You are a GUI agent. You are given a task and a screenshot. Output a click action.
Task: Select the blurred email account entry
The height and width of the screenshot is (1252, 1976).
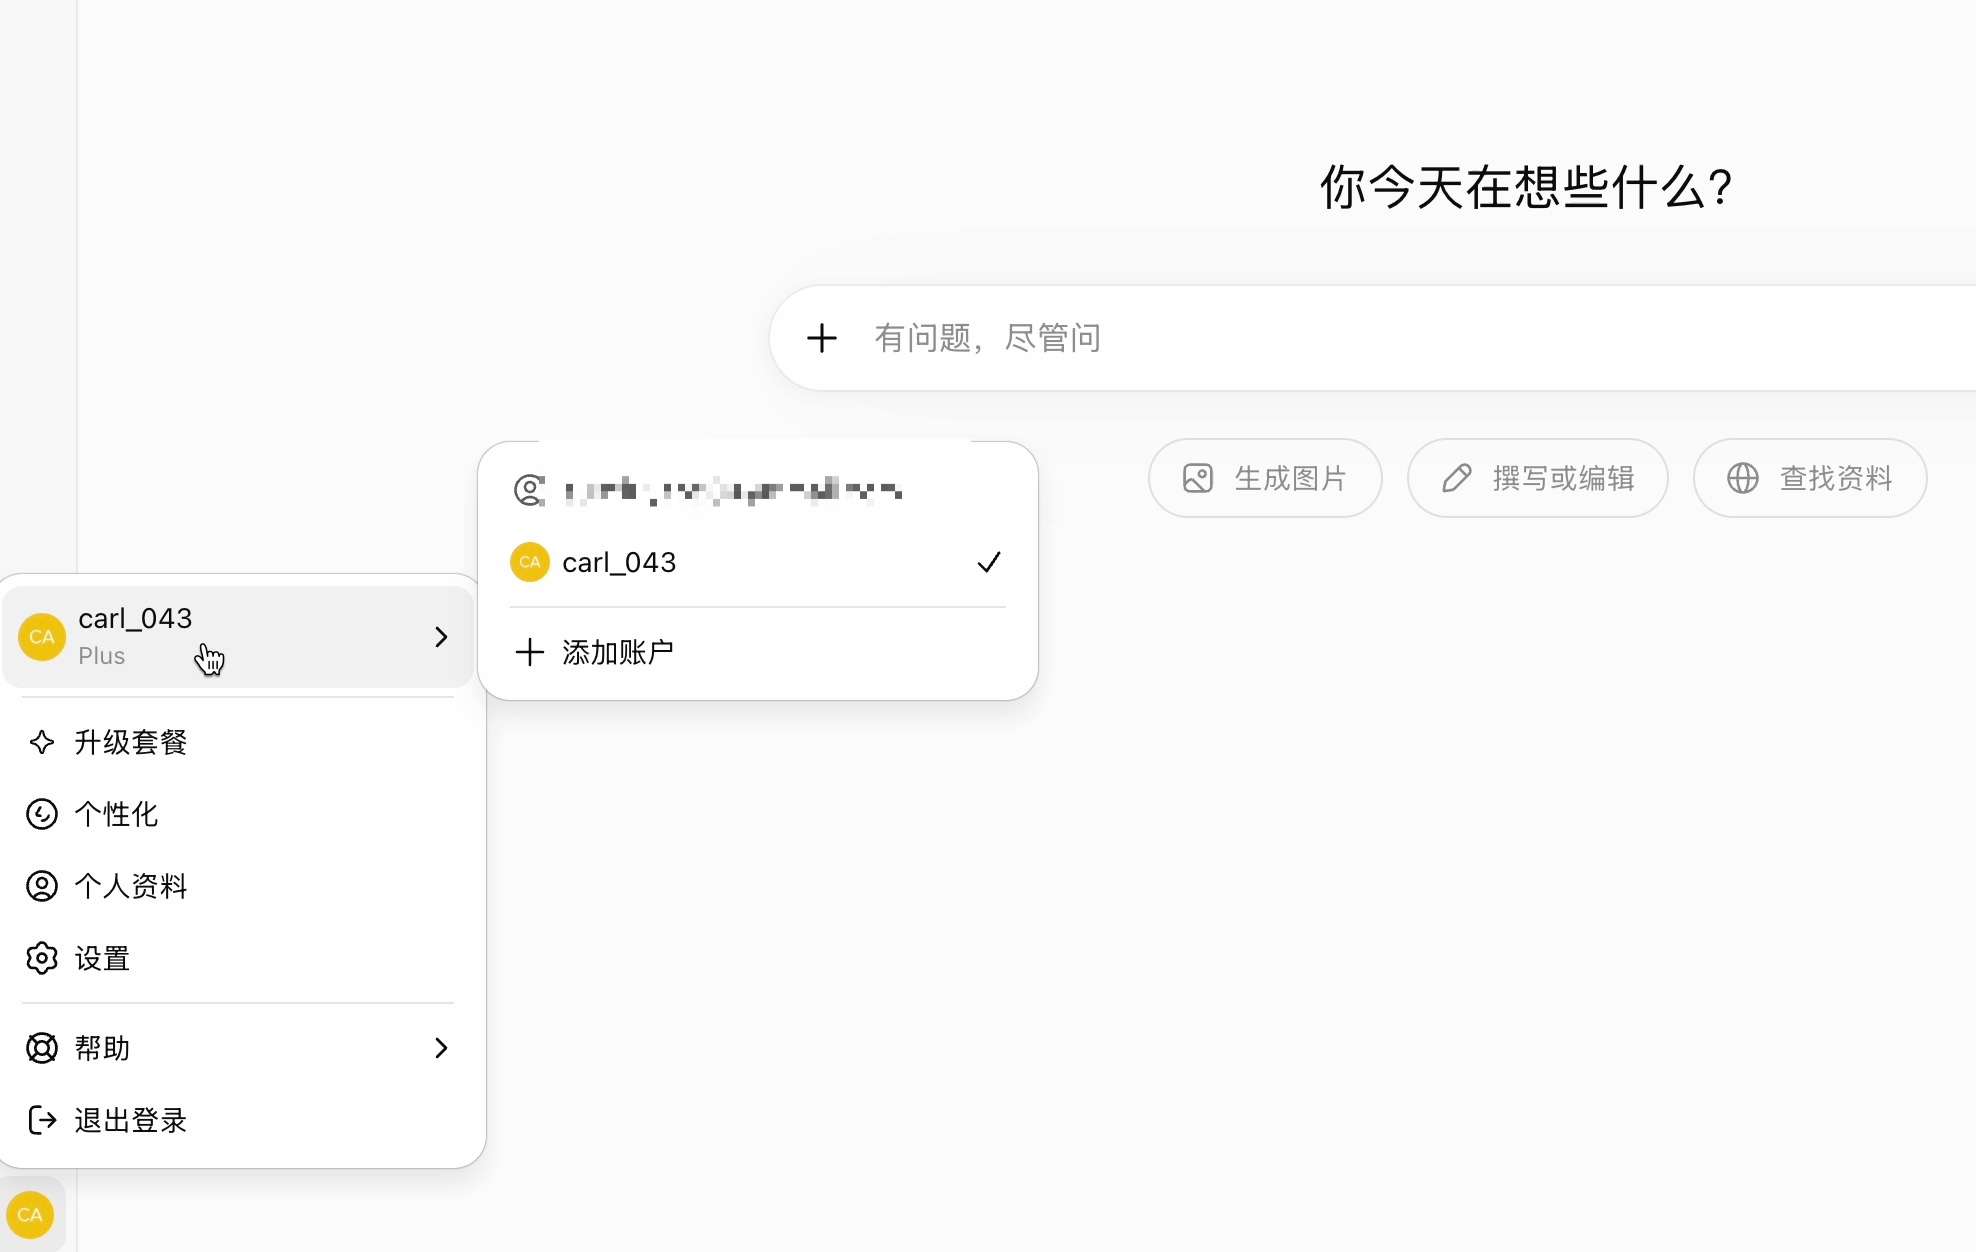758,490
